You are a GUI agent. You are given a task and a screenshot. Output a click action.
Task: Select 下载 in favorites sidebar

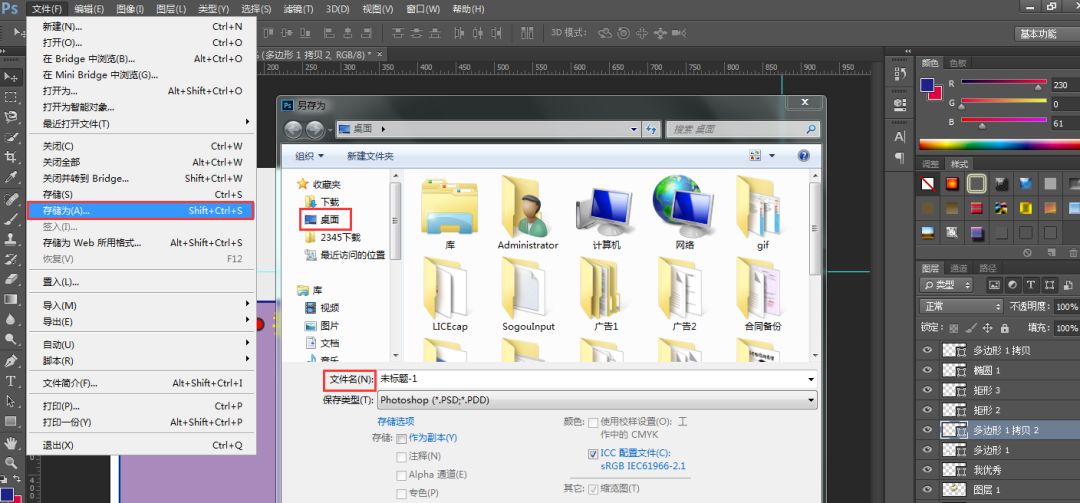[322, 202]
